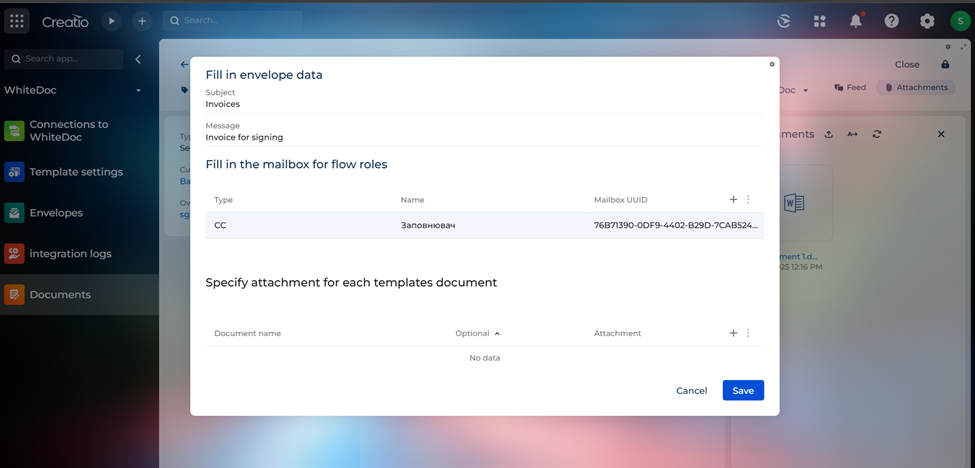975x468 pixels.
Task: Toggle sort on Optional column
Action: [x=477, y=333]
